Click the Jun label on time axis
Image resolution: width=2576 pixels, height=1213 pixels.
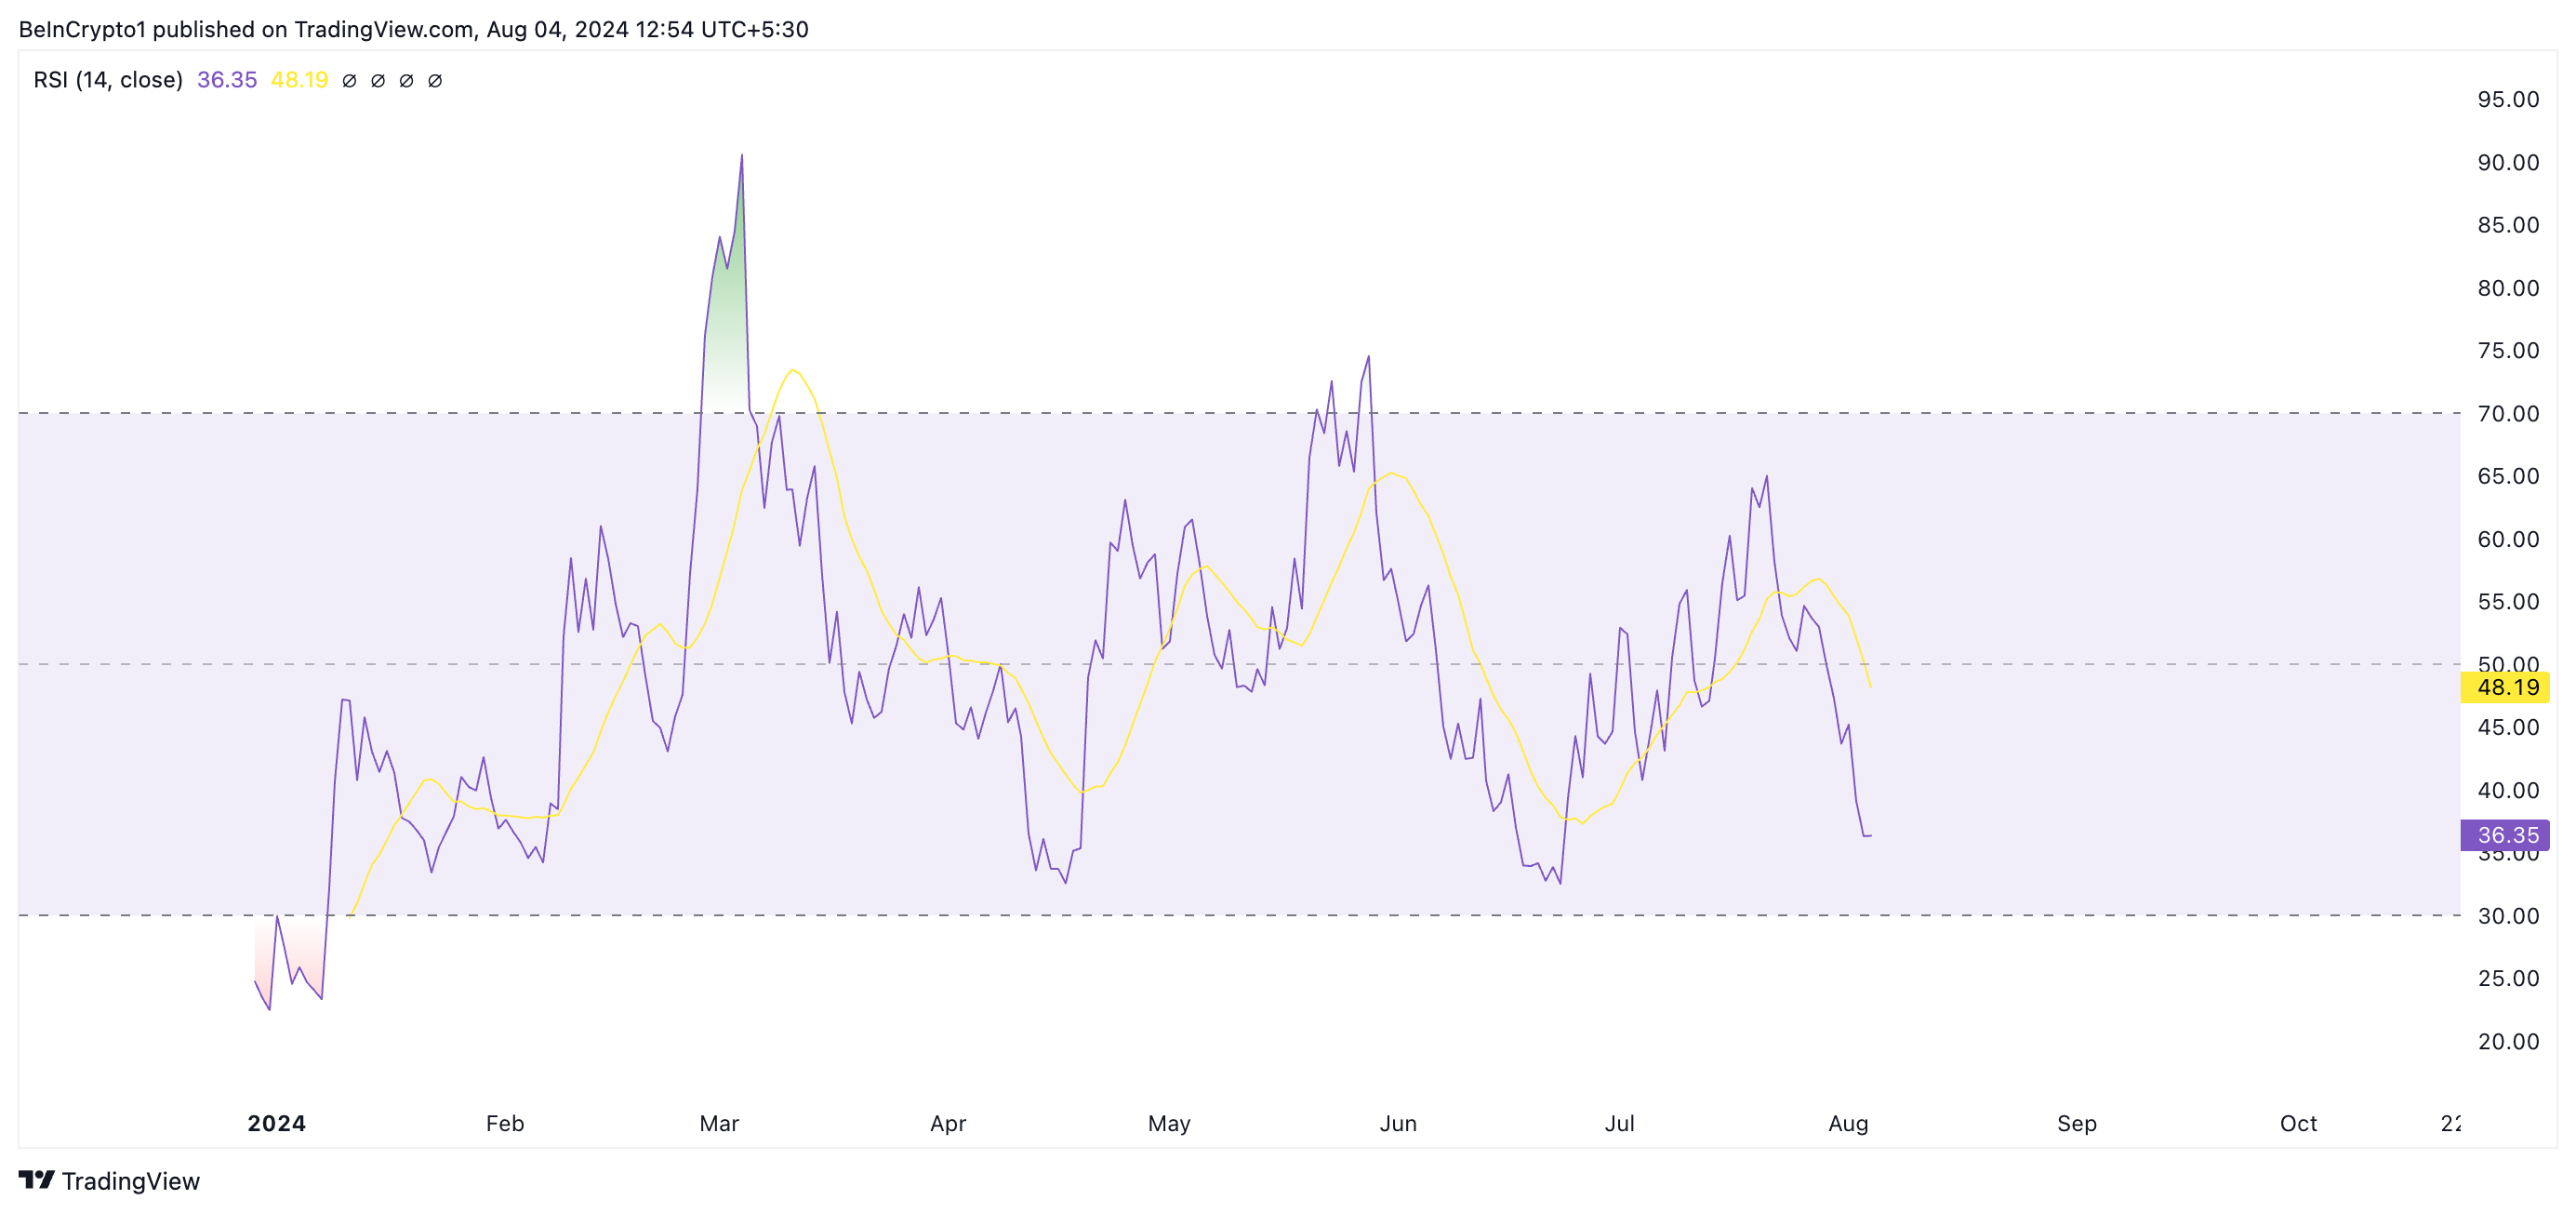[x=1397, y=1123]
